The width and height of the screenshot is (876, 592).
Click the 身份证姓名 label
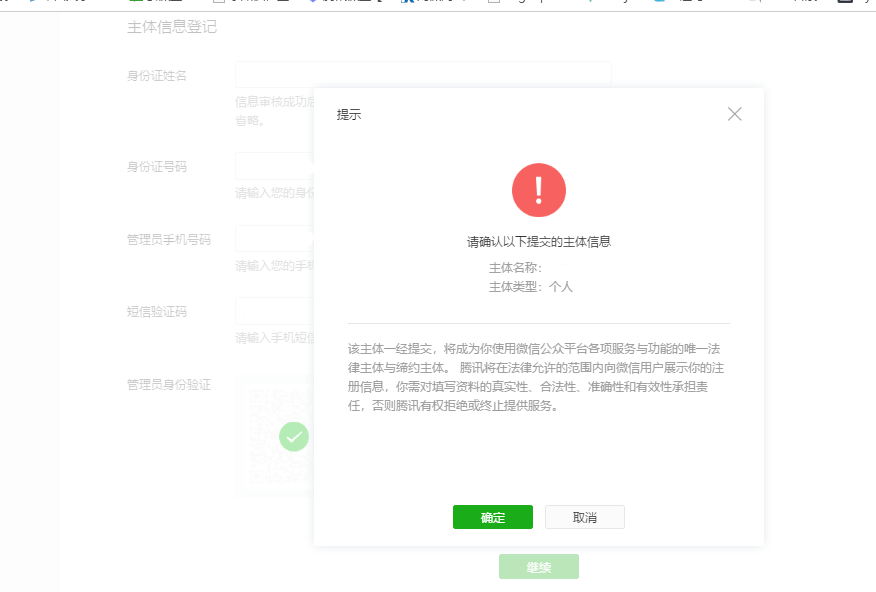[x=157, y=75]
